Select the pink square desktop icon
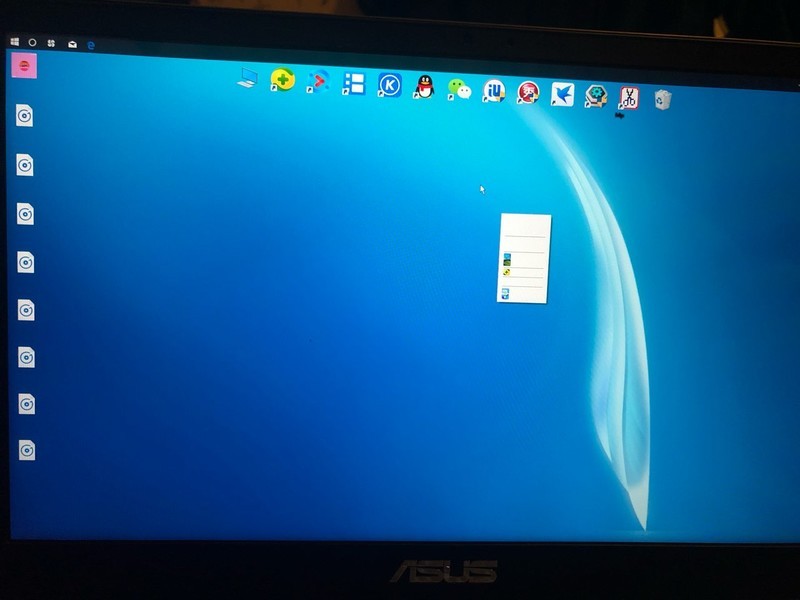Image resolution: width=800 pixels, height=600 pixels. (24, 65)
